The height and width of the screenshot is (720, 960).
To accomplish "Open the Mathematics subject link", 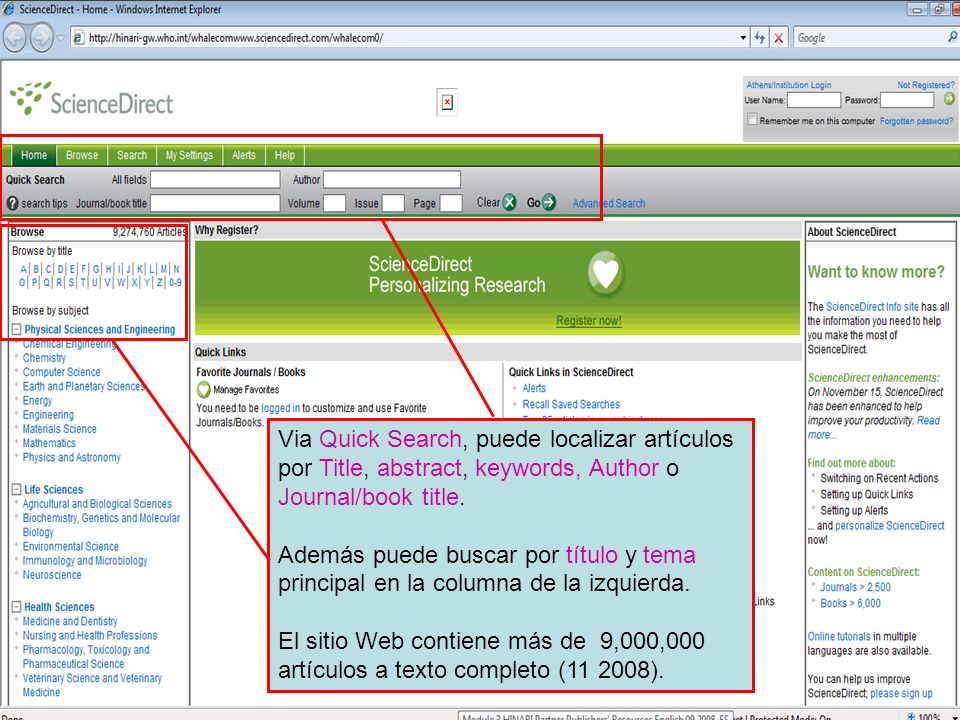I will tap(49, 443).
